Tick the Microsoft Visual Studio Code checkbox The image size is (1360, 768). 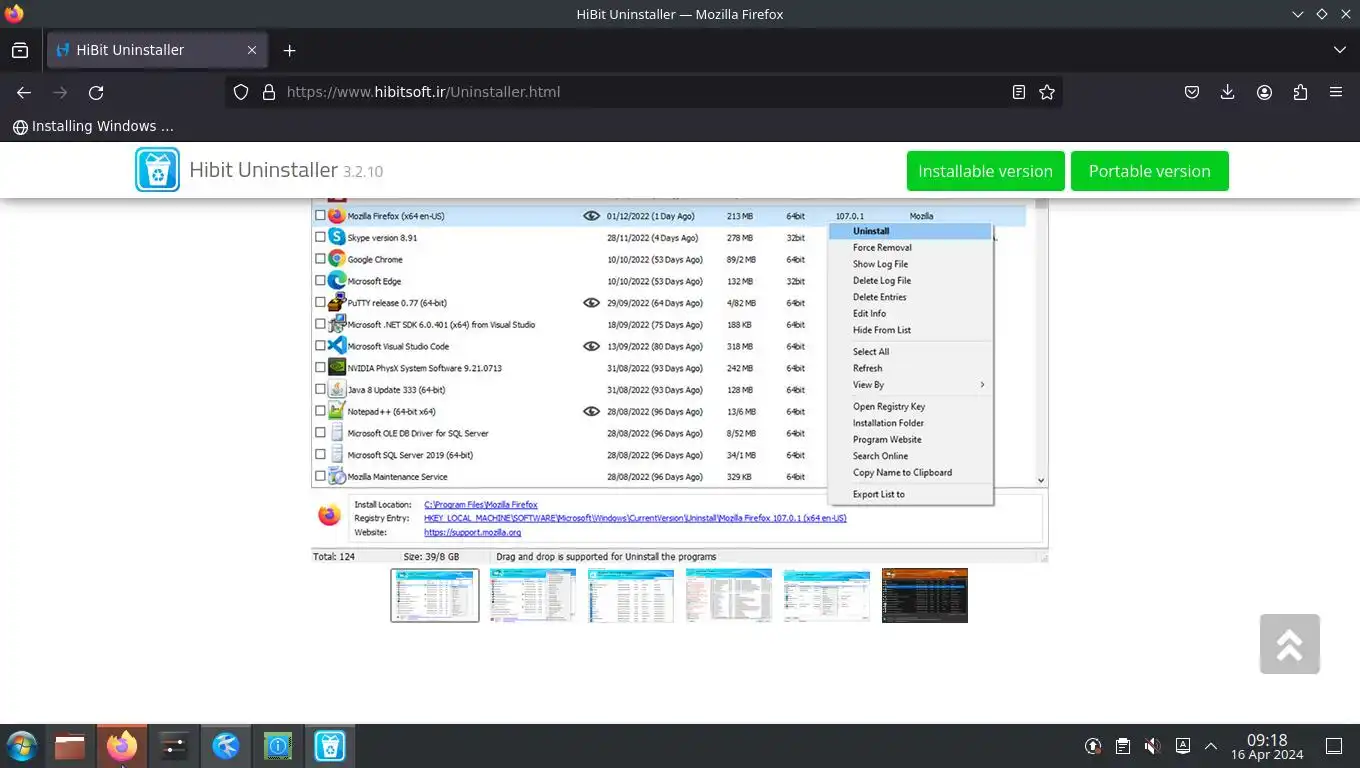point(320,346)
